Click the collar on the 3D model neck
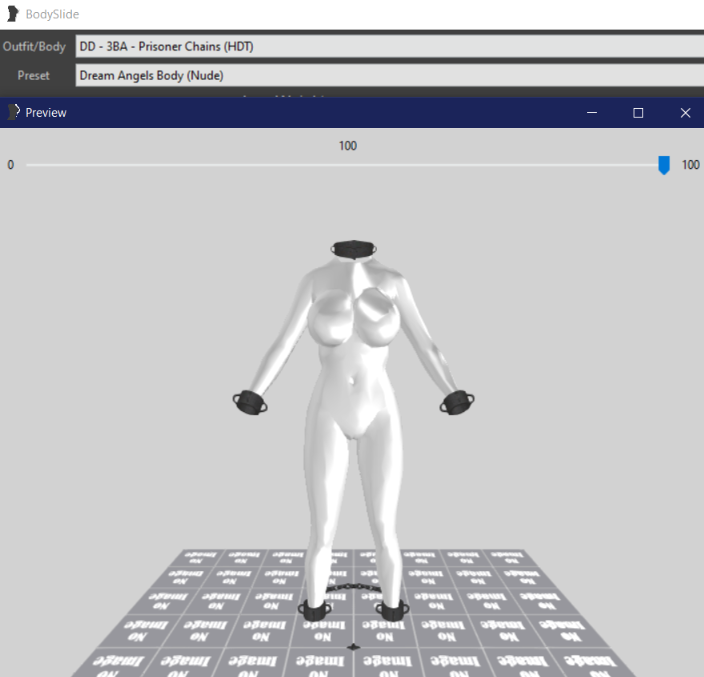Image resolution: width=704 pixels, height=677 pixels. (x=354, y=249)
